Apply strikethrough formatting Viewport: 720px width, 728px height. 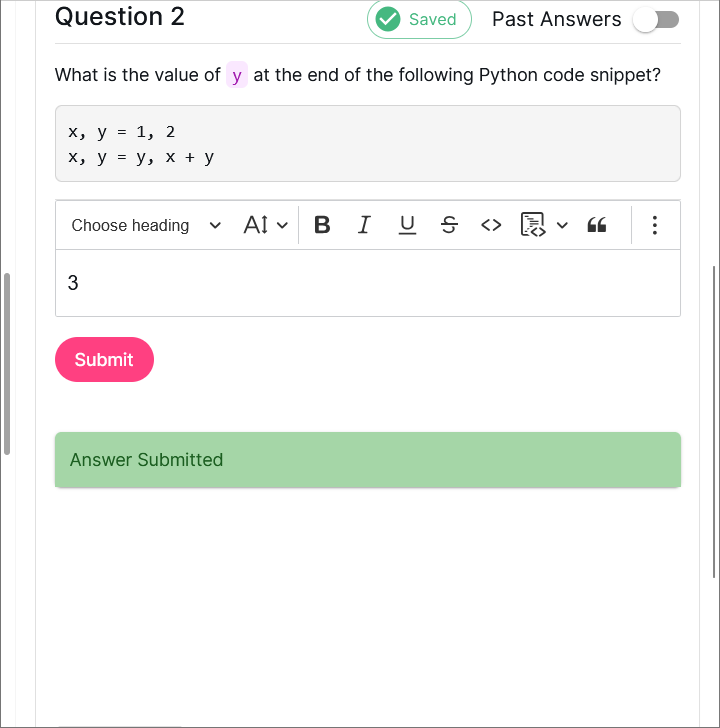click(x=449, y=225)
